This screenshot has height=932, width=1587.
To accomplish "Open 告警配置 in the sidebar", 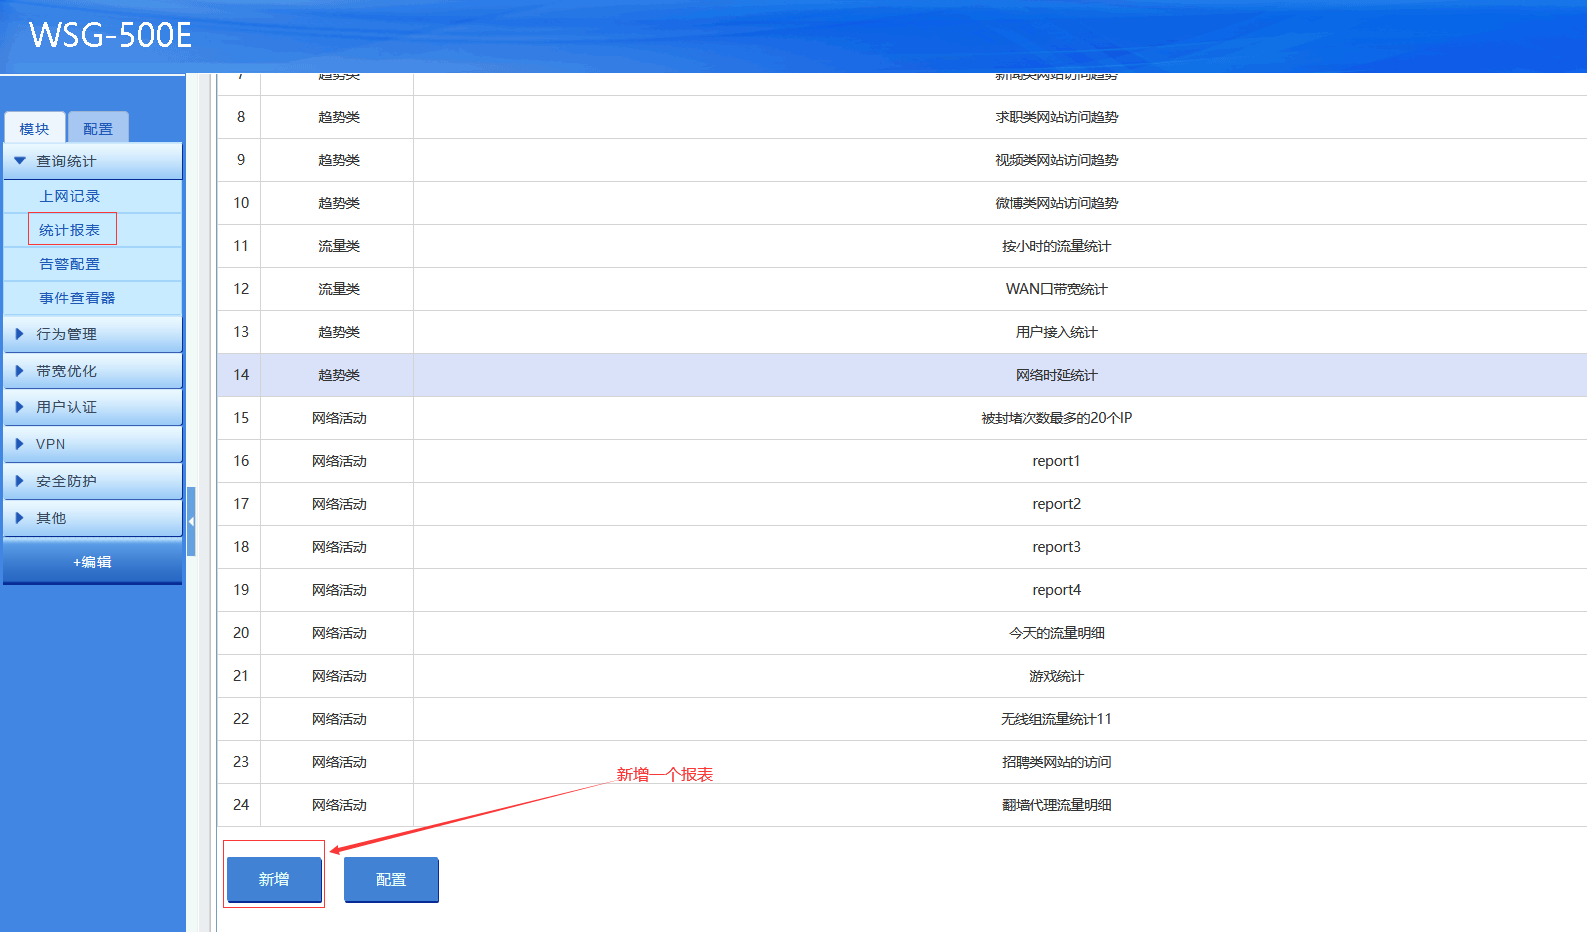I will point(70,264).
